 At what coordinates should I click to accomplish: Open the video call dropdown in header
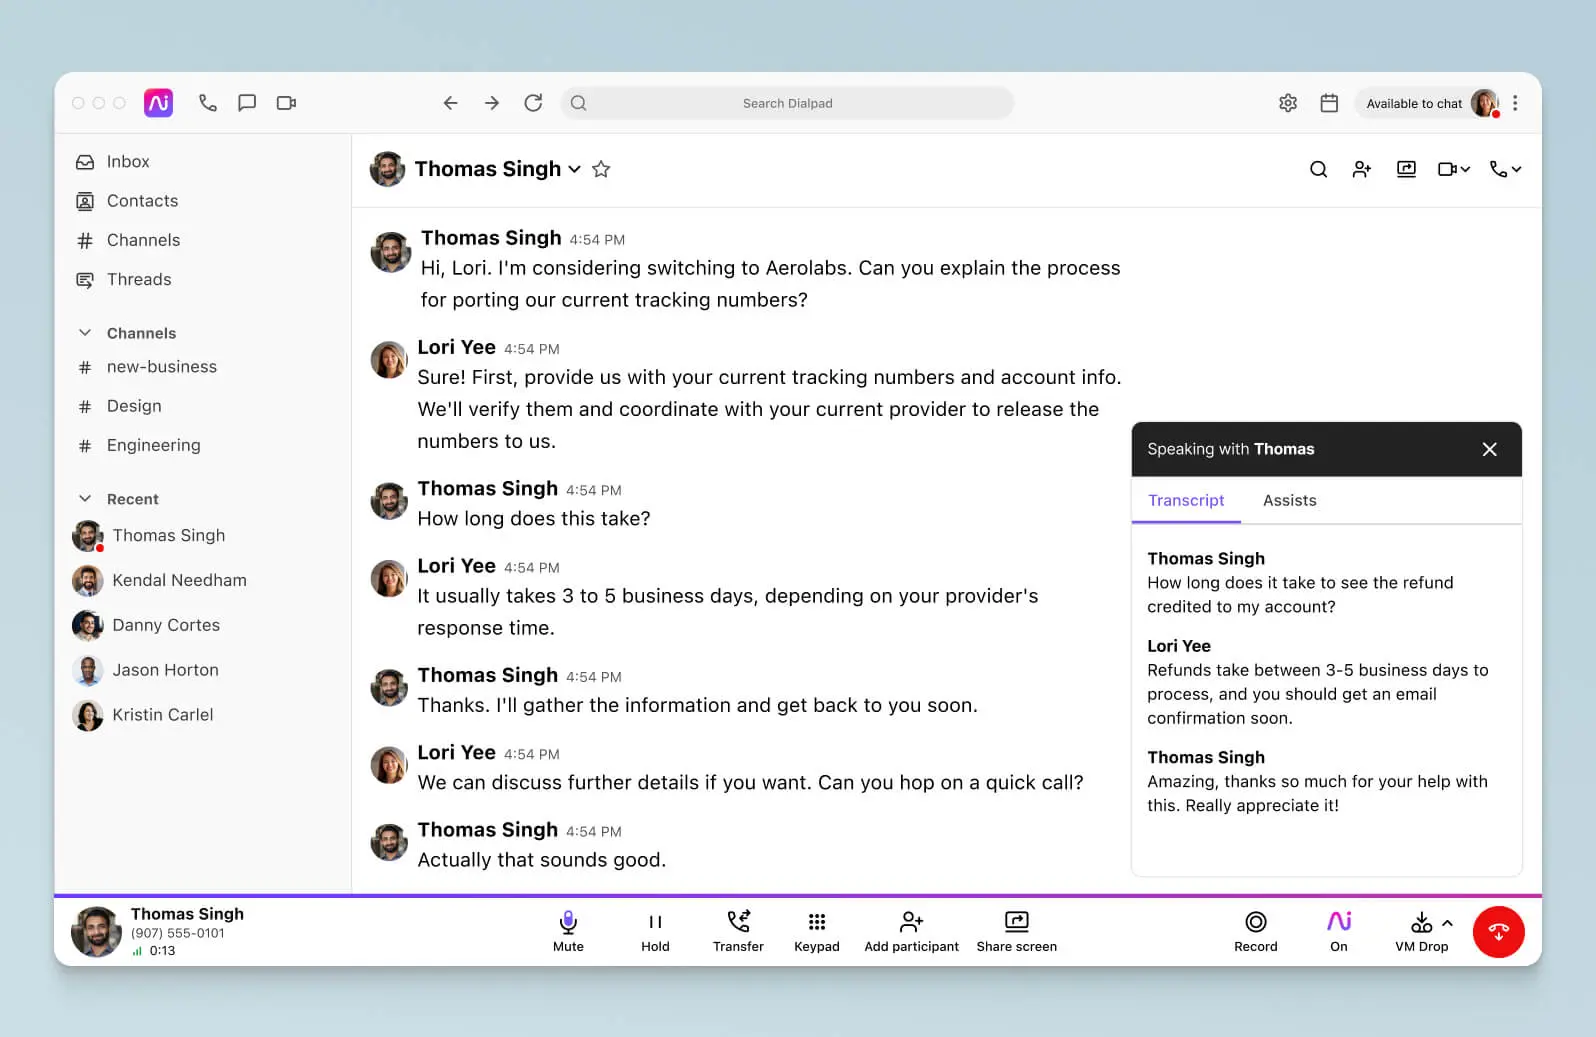click(x=1454, y=169)
